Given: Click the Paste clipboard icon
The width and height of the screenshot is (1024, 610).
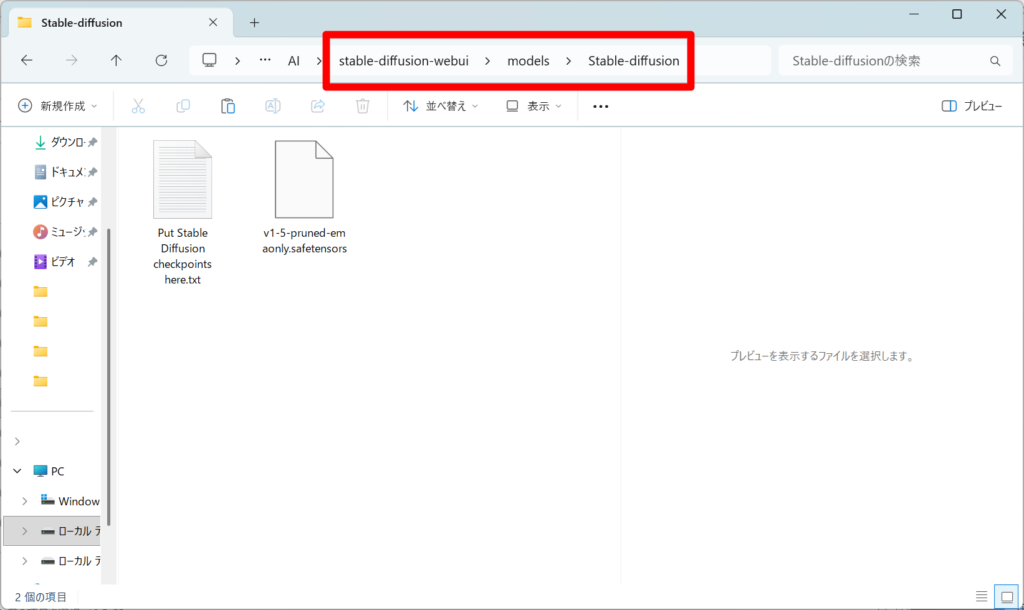Looking at the screenshot, I should point(228,106).
